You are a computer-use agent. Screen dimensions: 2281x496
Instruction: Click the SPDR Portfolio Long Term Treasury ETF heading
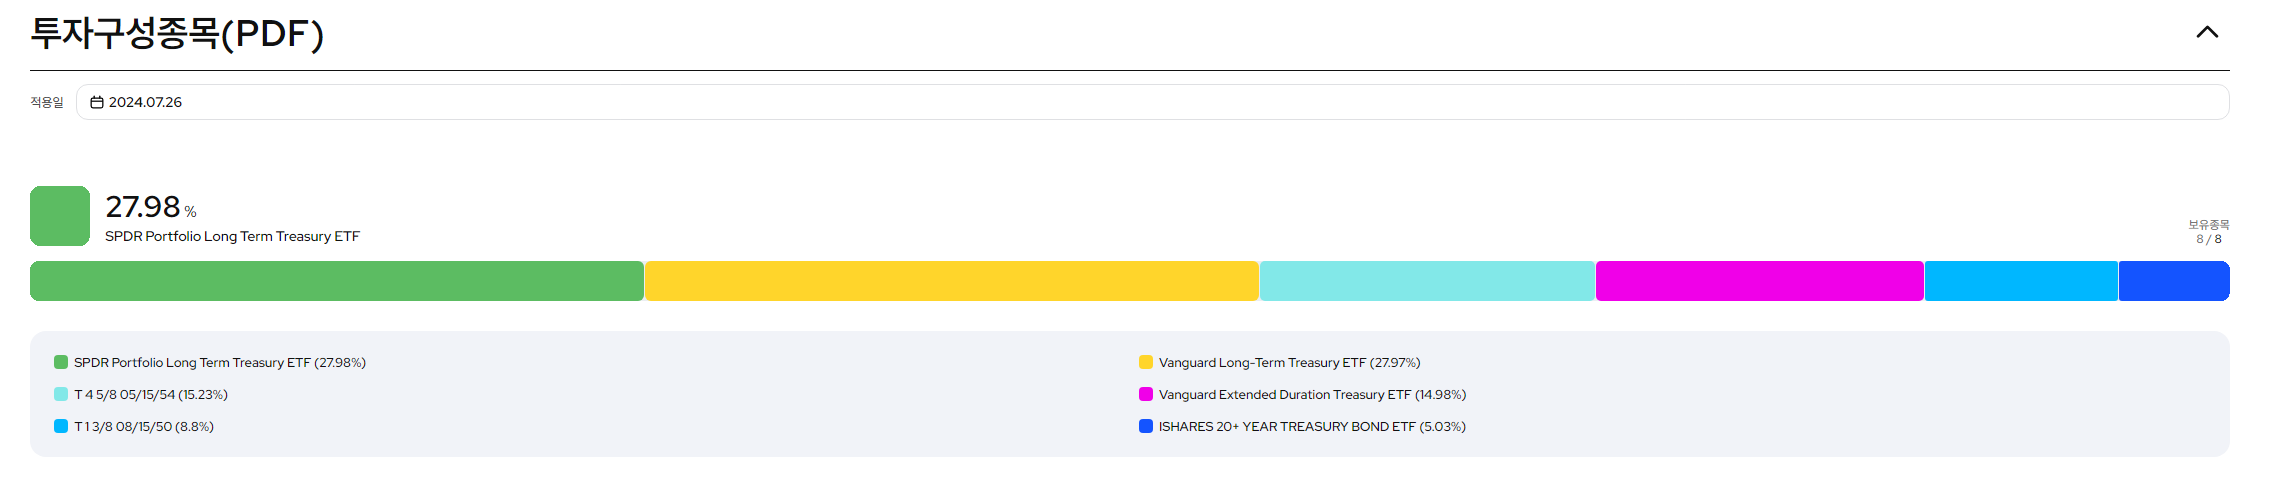[x=232, y=237]
